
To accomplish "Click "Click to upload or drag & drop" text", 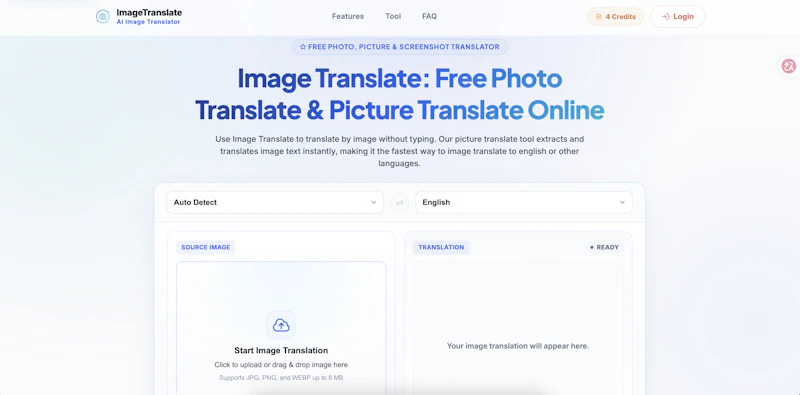I will tap(281, 365).
